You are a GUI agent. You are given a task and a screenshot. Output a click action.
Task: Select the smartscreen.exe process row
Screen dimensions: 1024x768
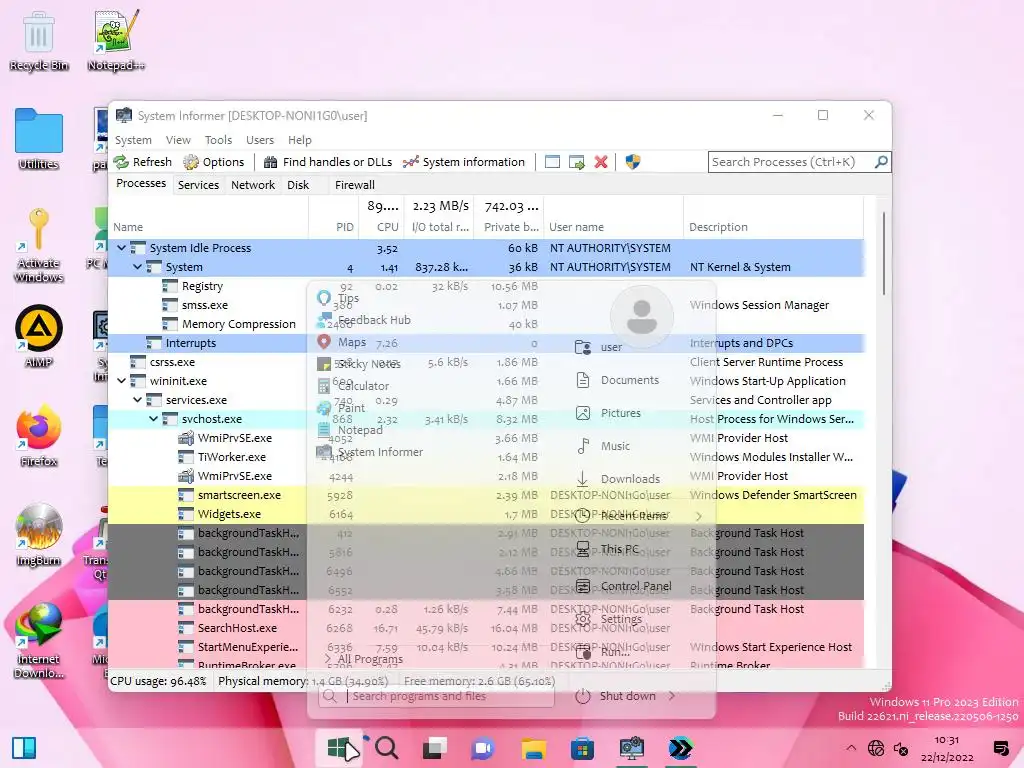point(487,495)
